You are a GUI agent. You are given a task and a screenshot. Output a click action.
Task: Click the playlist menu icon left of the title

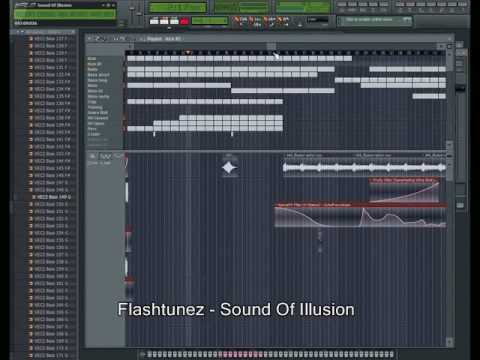[x=90, y=39]
